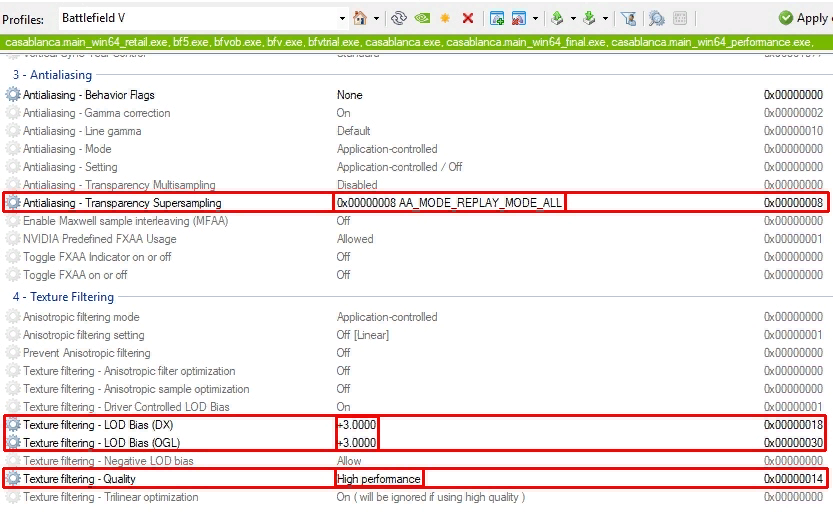This screenshot has height=512, width=833.
Task: Select Antialiasing - Transparency Supersampling row label
Action: tap(122, 203)
